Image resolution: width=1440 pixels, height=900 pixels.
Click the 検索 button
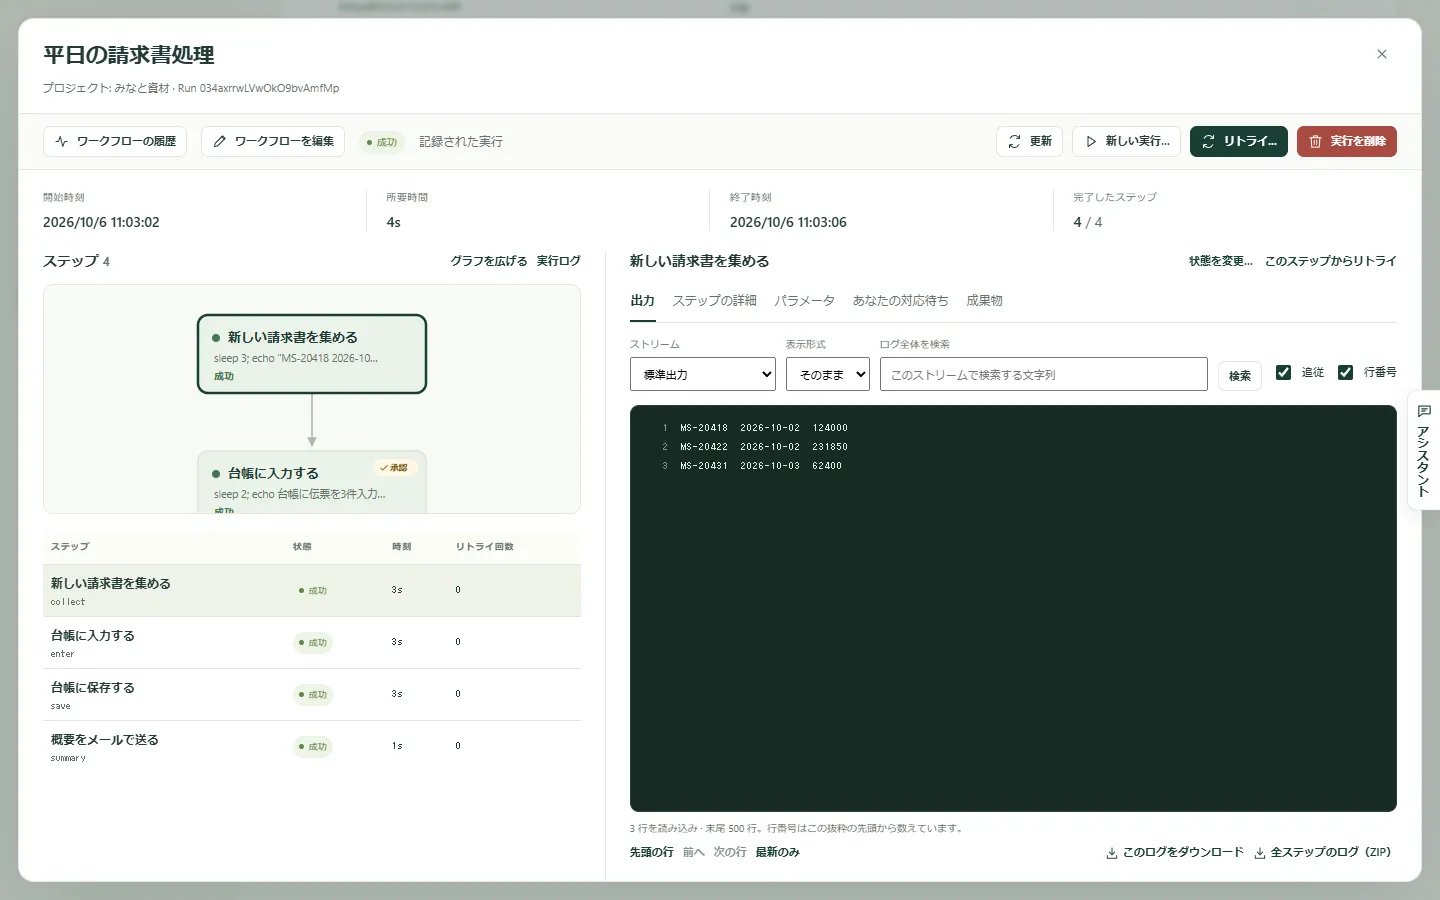tap(1240, 376)
